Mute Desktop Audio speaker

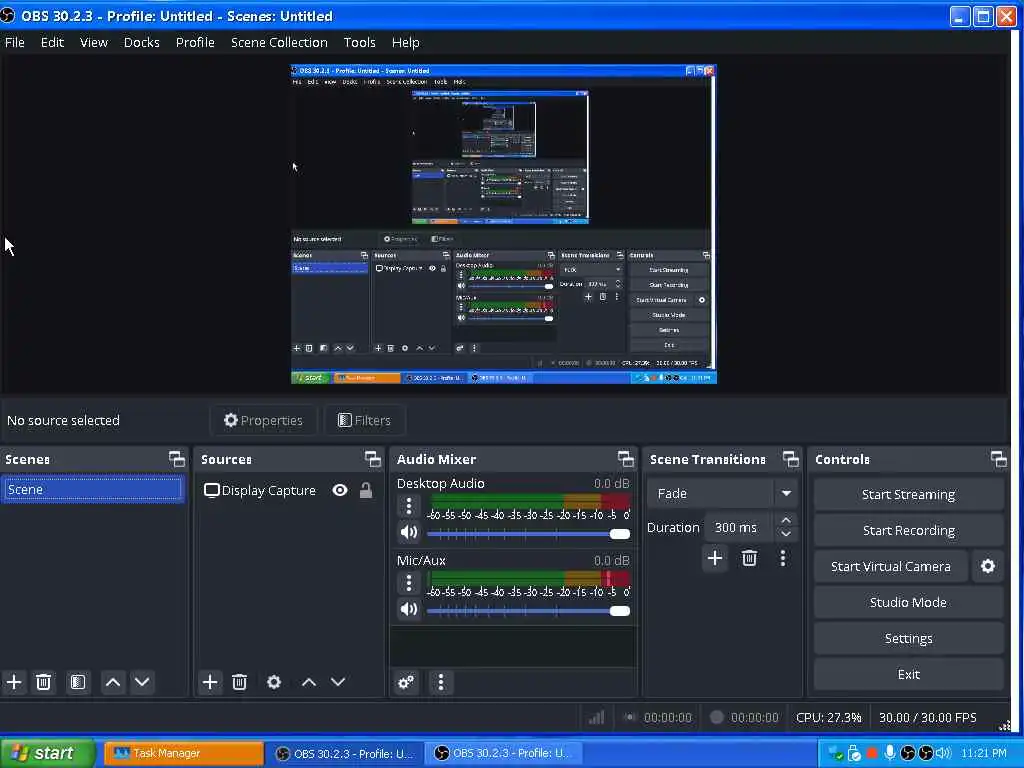click(x=409, y=532)
